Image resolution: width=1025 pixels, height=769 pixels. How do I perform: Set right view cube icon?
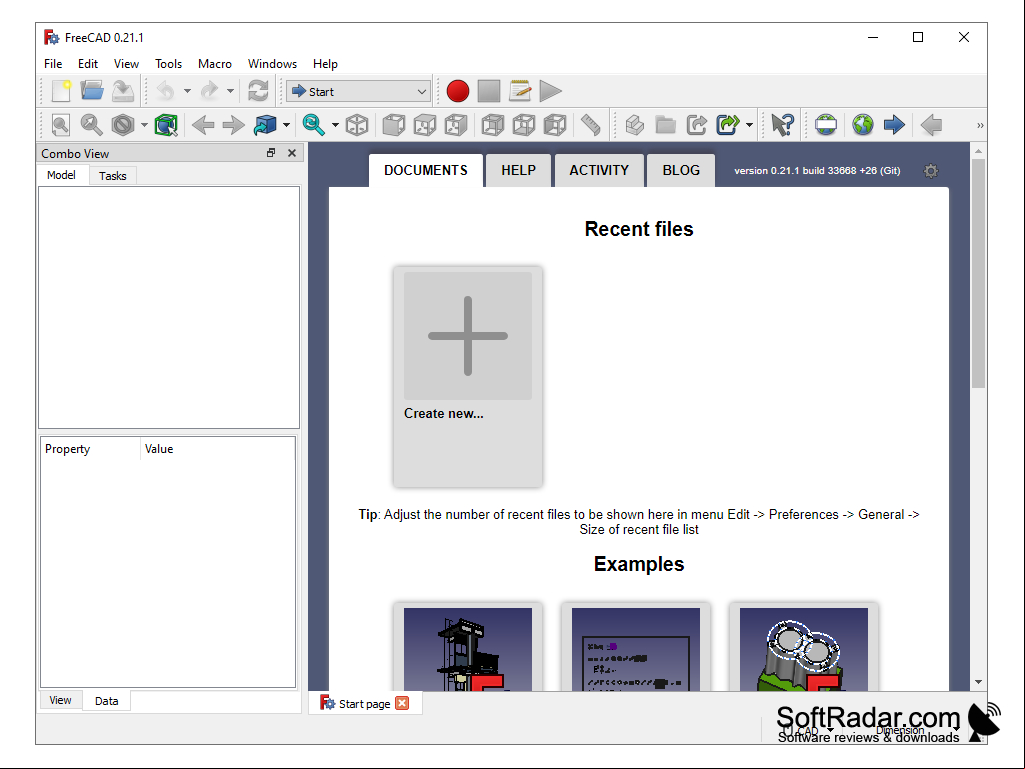pos(456,125)
